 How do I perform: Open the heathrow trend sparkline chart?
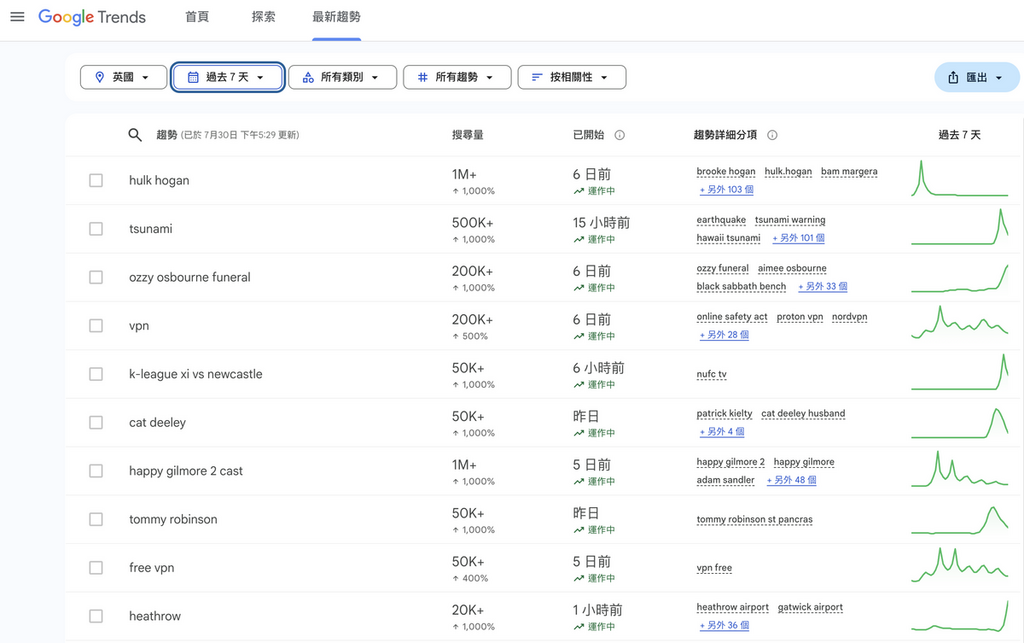[959, 614]
